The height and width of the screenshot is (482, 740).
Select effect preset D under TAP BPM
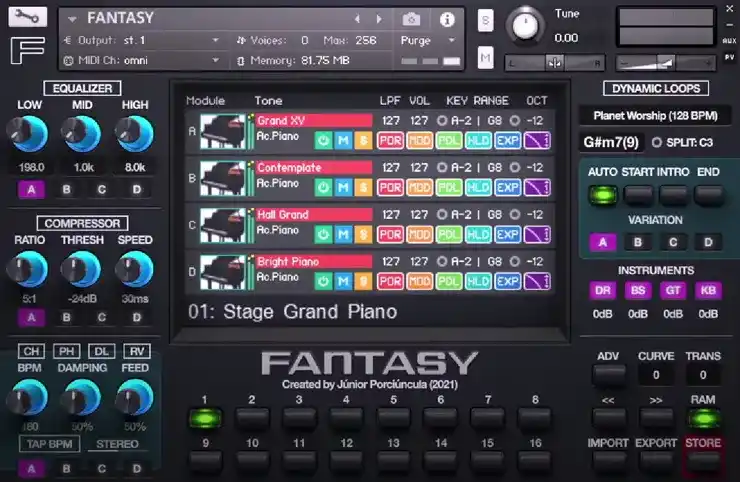137,469
